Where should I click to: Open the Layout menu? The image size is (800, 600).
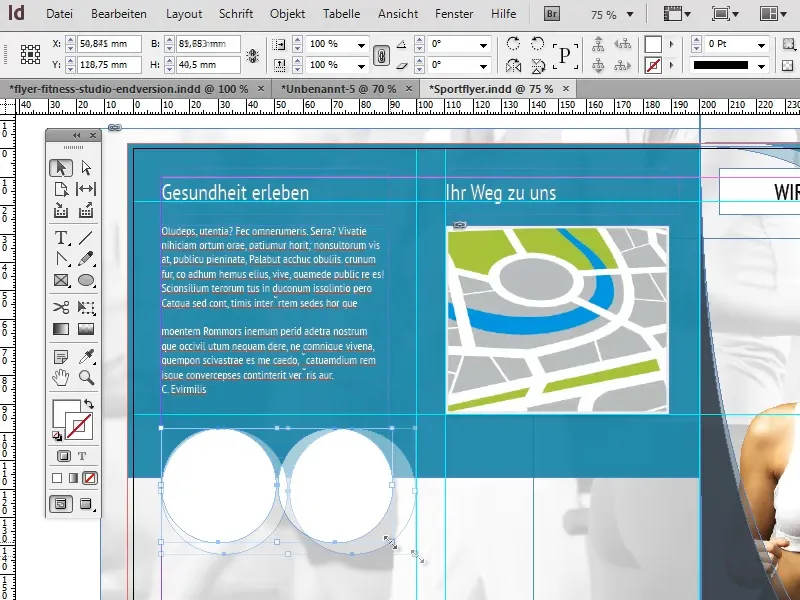(x=184, y=14)
